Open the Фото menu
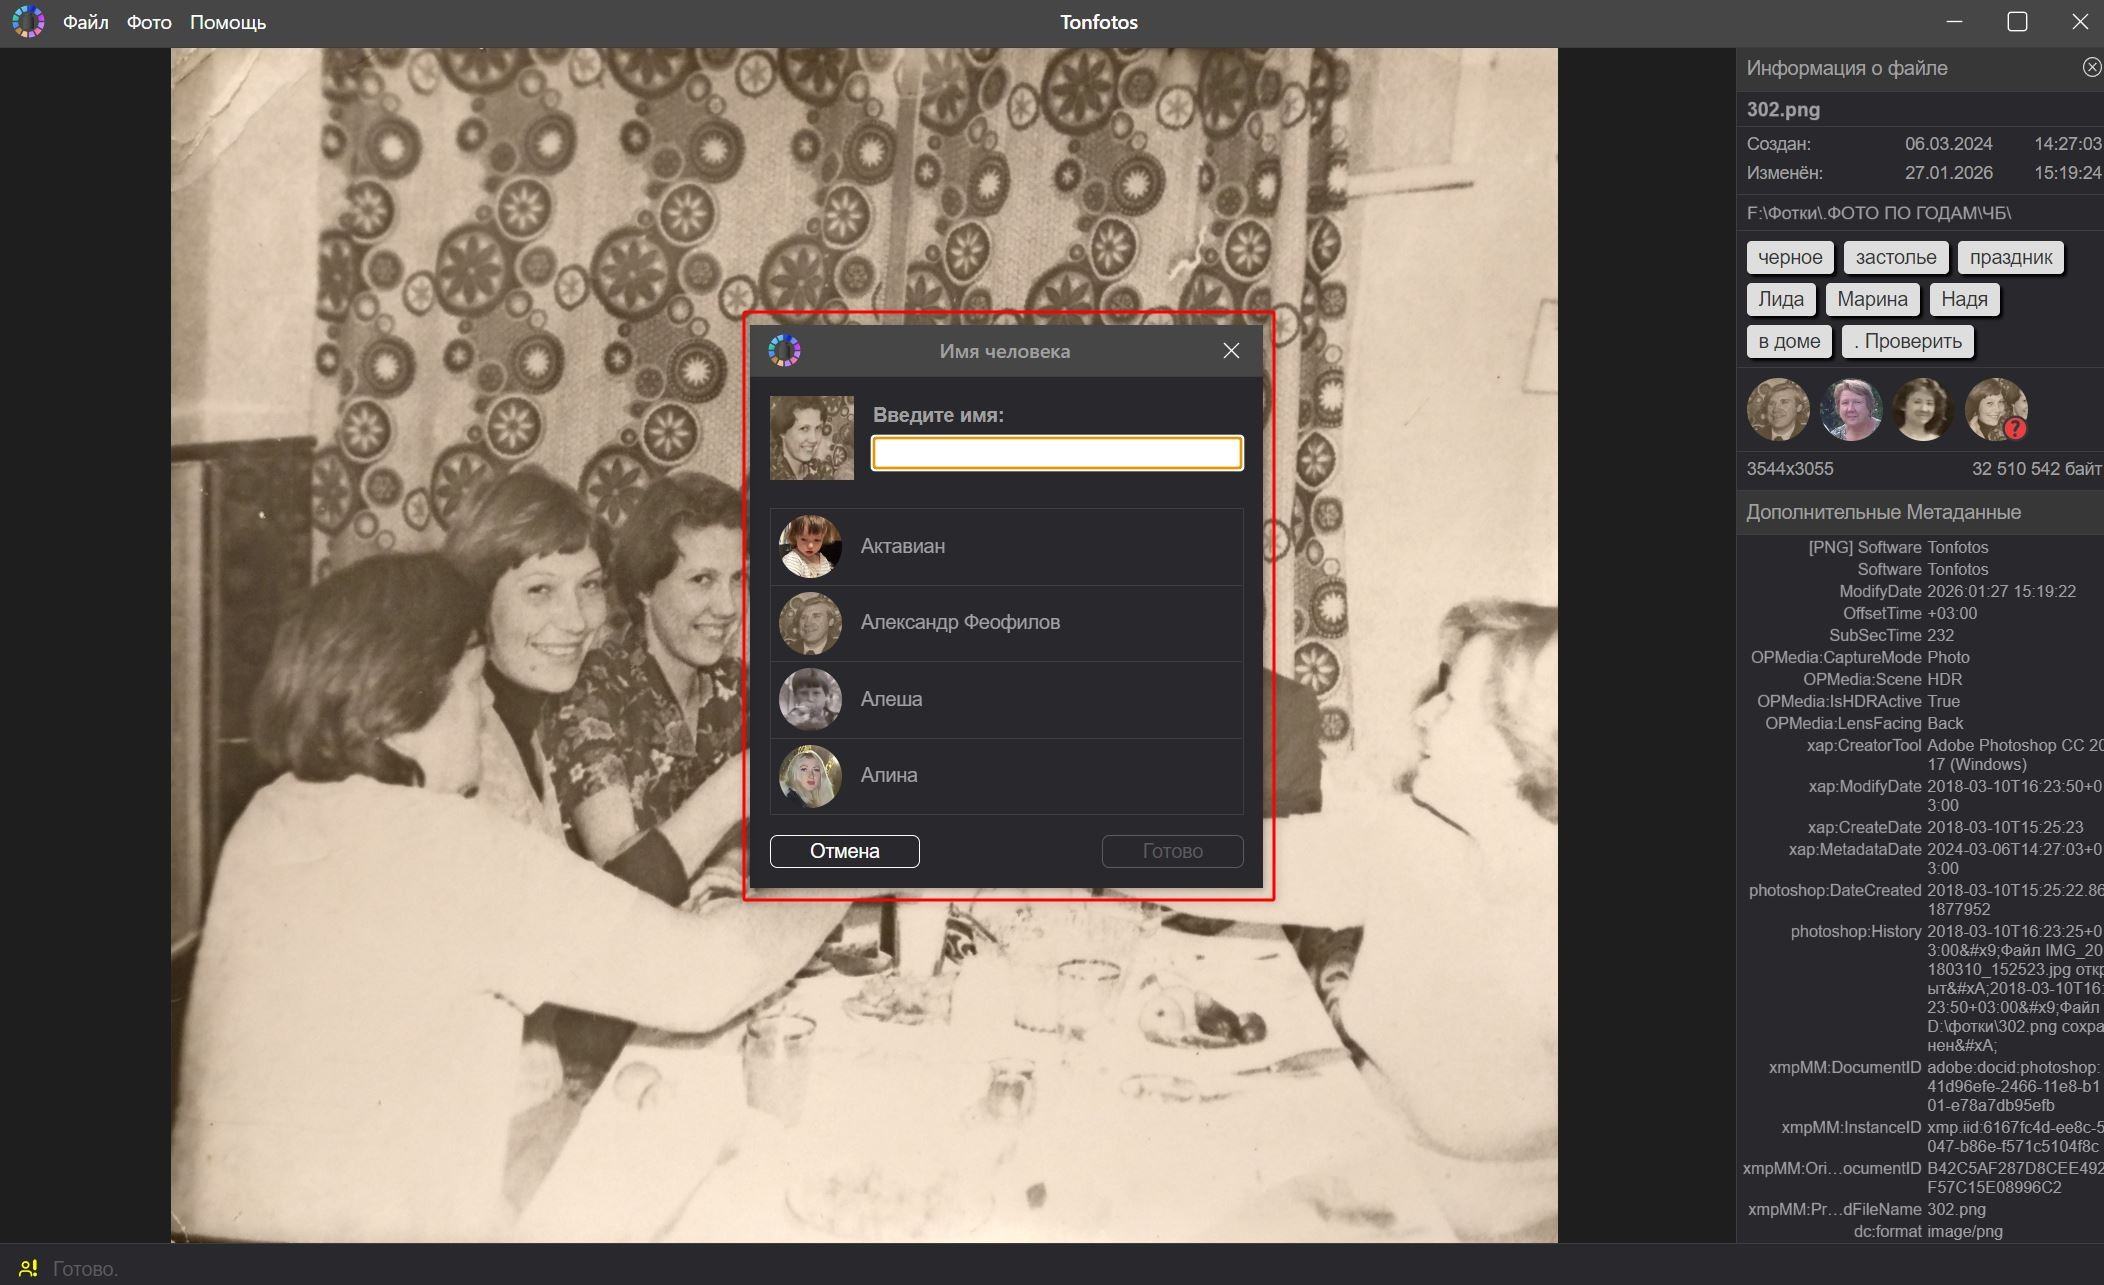Image resolution: width=2104 pixels, height=1285 pixels. pyautogui.click(x=149, y=22)
